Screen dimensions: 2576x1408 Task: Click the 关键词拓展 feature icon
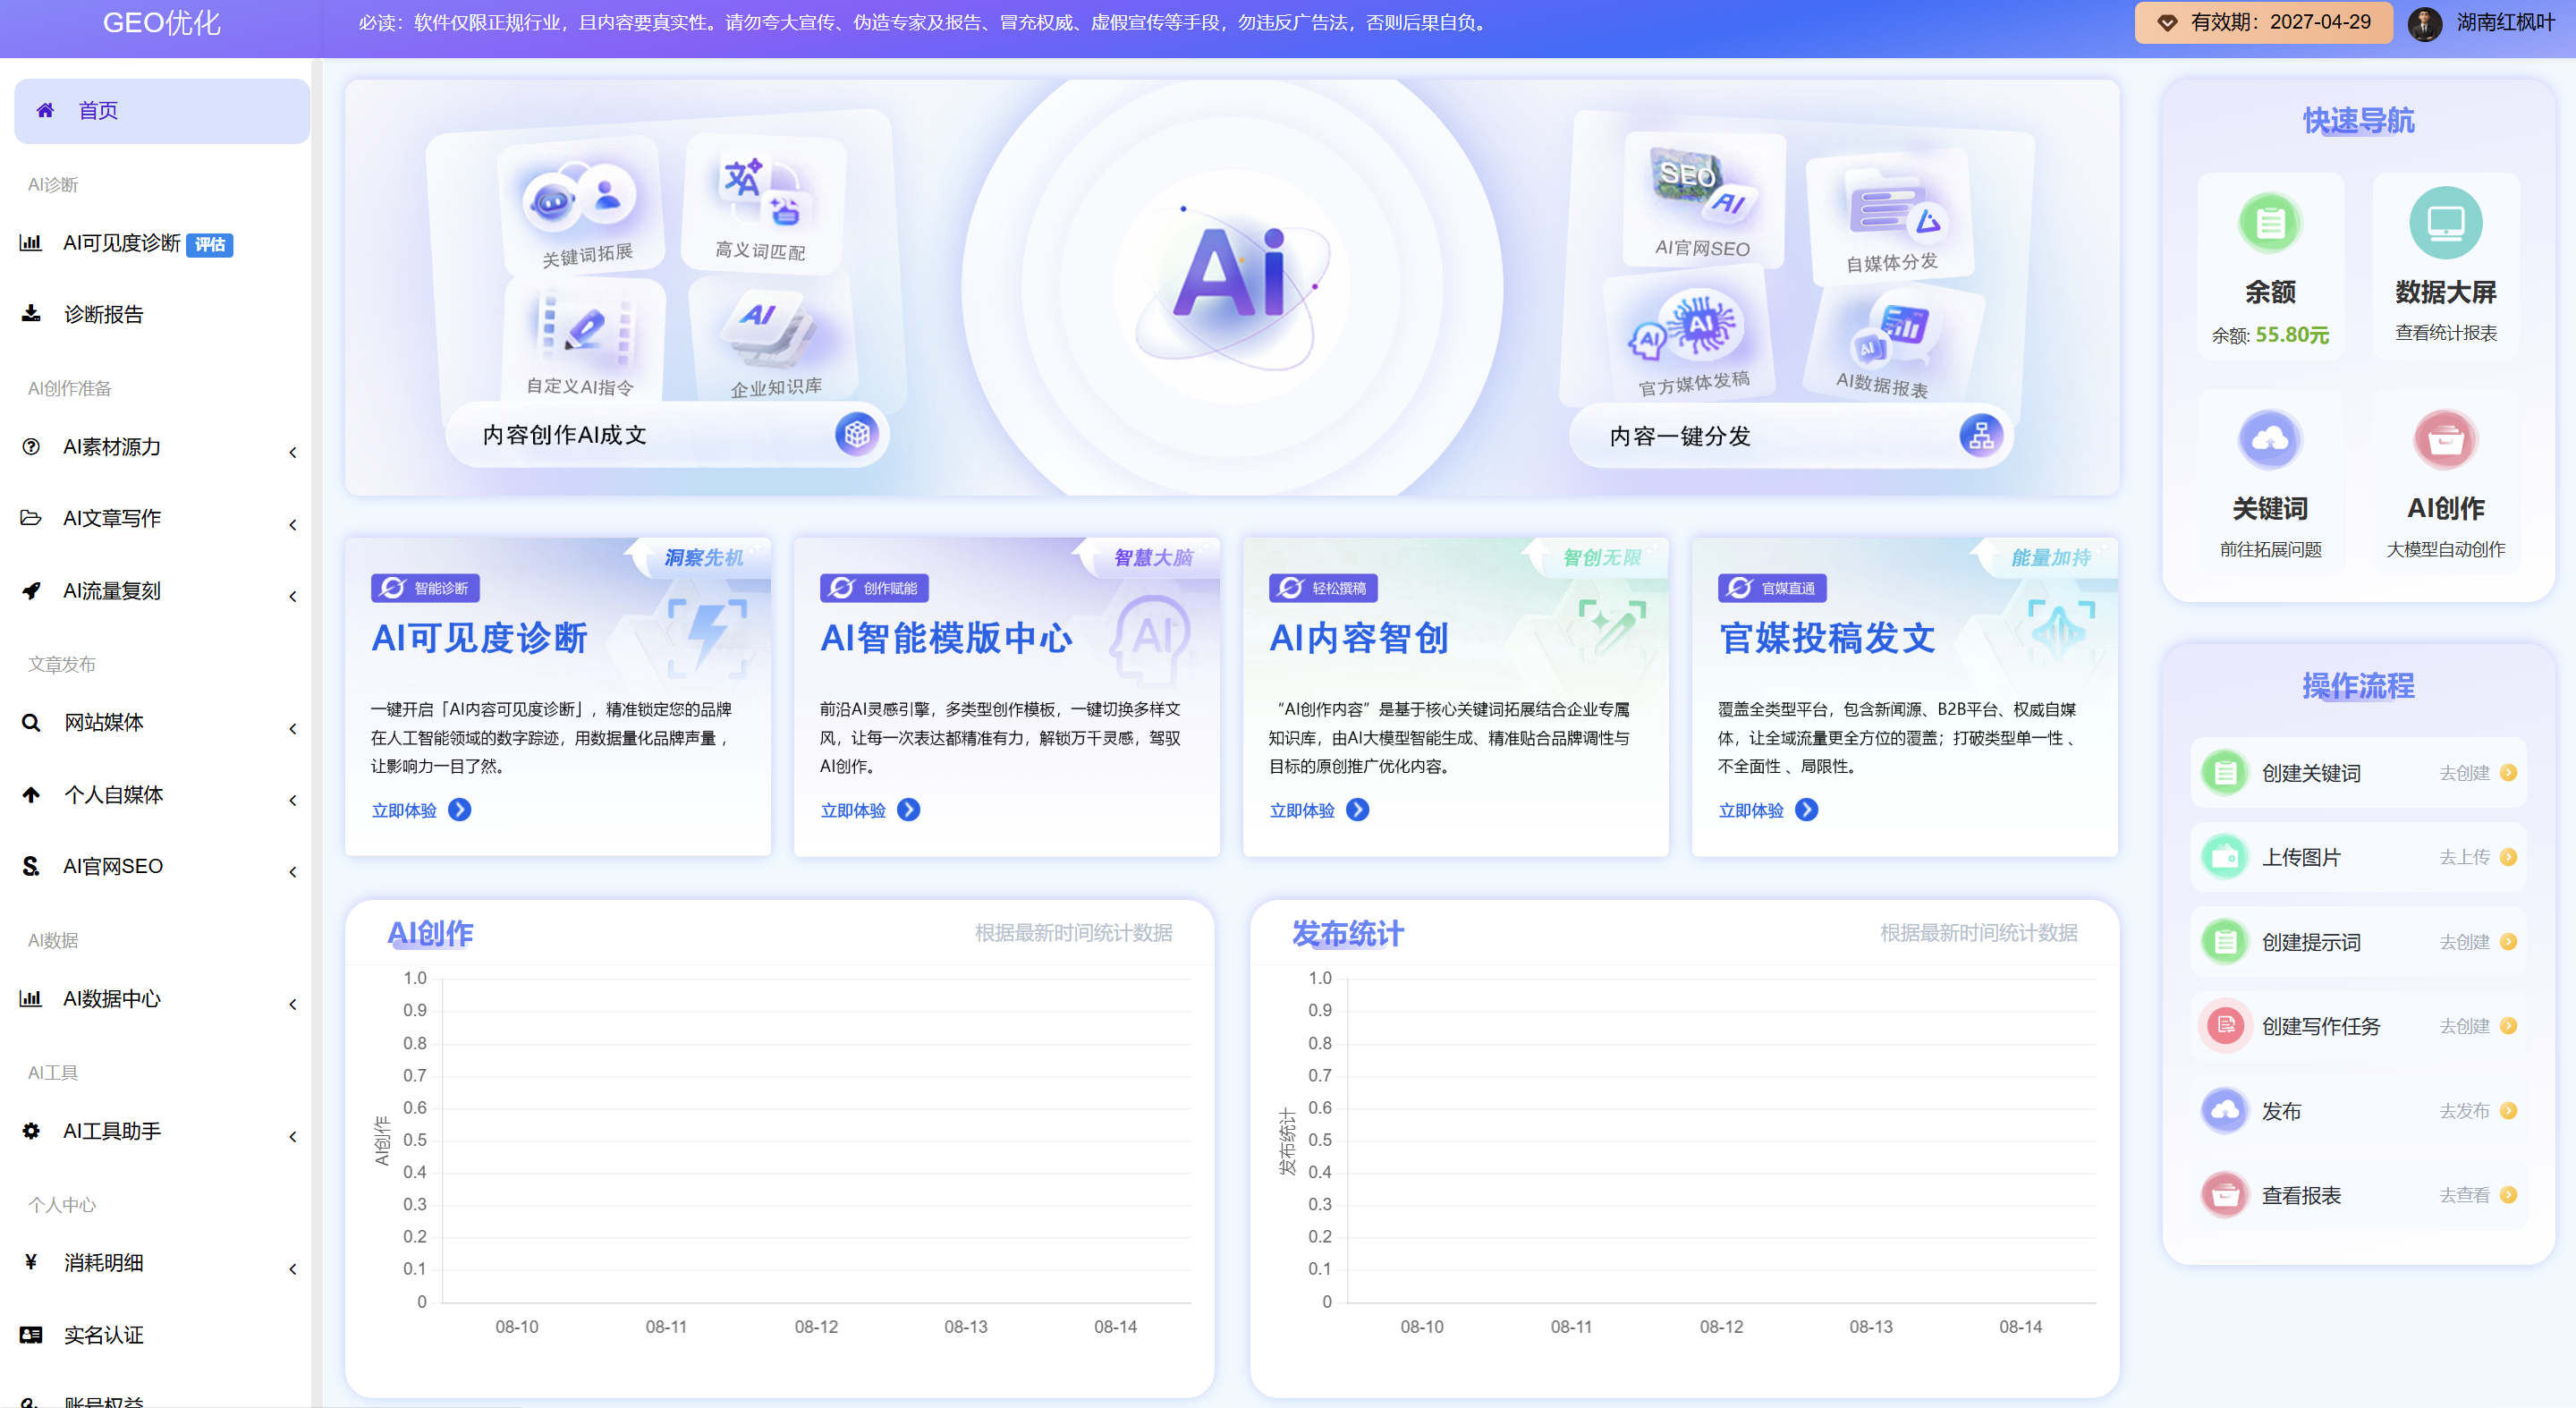point(579,198)
